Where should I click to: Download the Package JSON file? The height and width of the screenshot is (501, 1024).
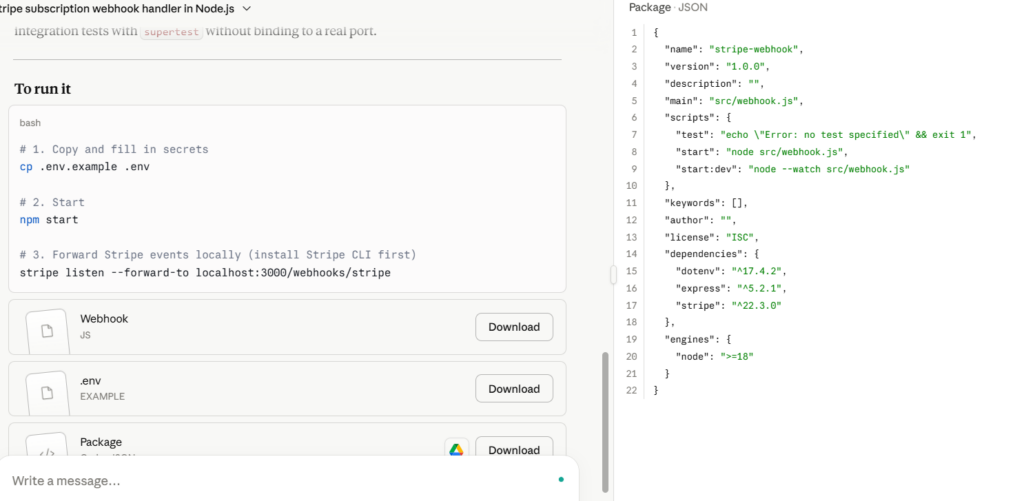tap(514, 449)
